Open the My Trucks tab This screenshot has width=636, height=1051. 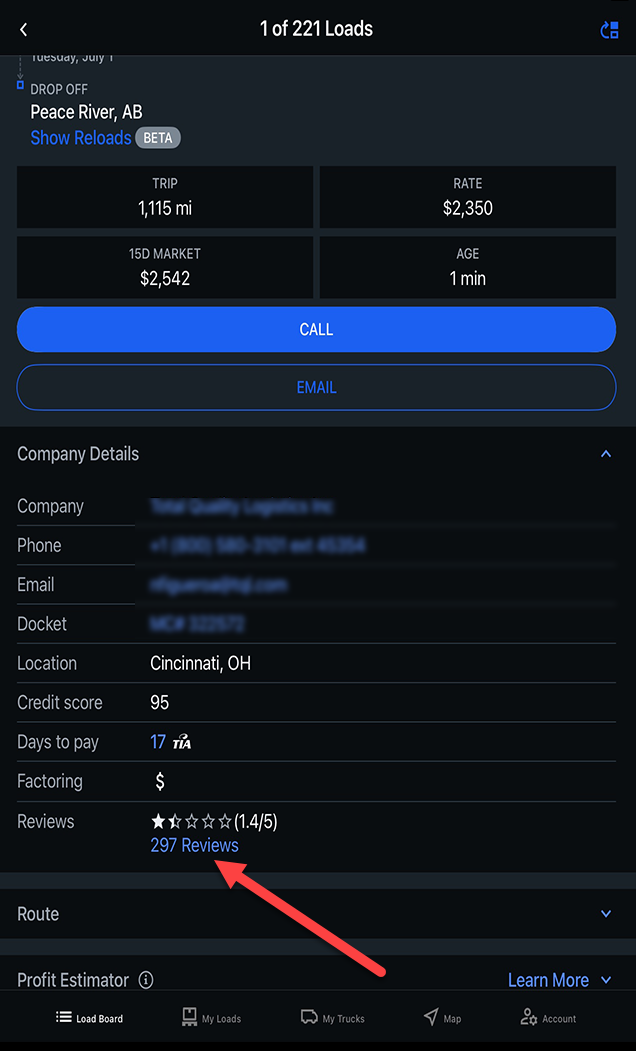point(333,1018)
